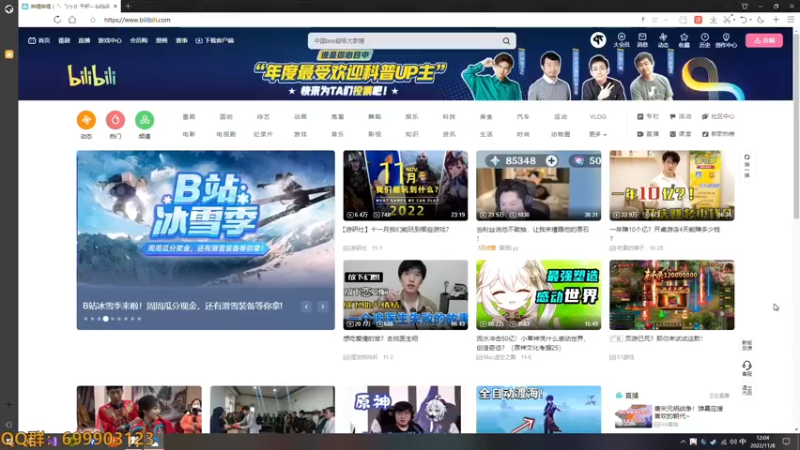This screenshot has width=800, height=450.
Task: Open the 11月 2022 games video thumbnail
Action: click(405, 185)
